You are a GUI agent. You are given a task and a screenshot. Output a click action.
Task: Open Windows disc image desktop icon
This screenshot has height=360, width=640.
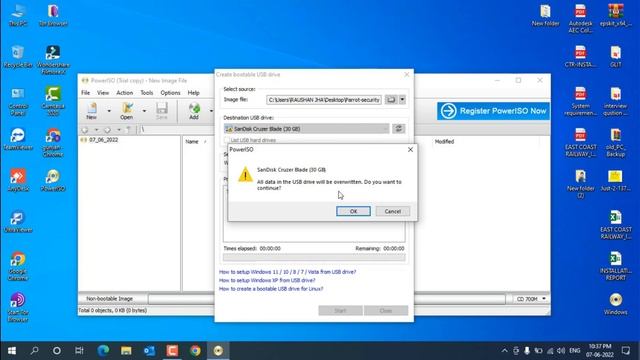pyautogui.click(x=616, y=304)
